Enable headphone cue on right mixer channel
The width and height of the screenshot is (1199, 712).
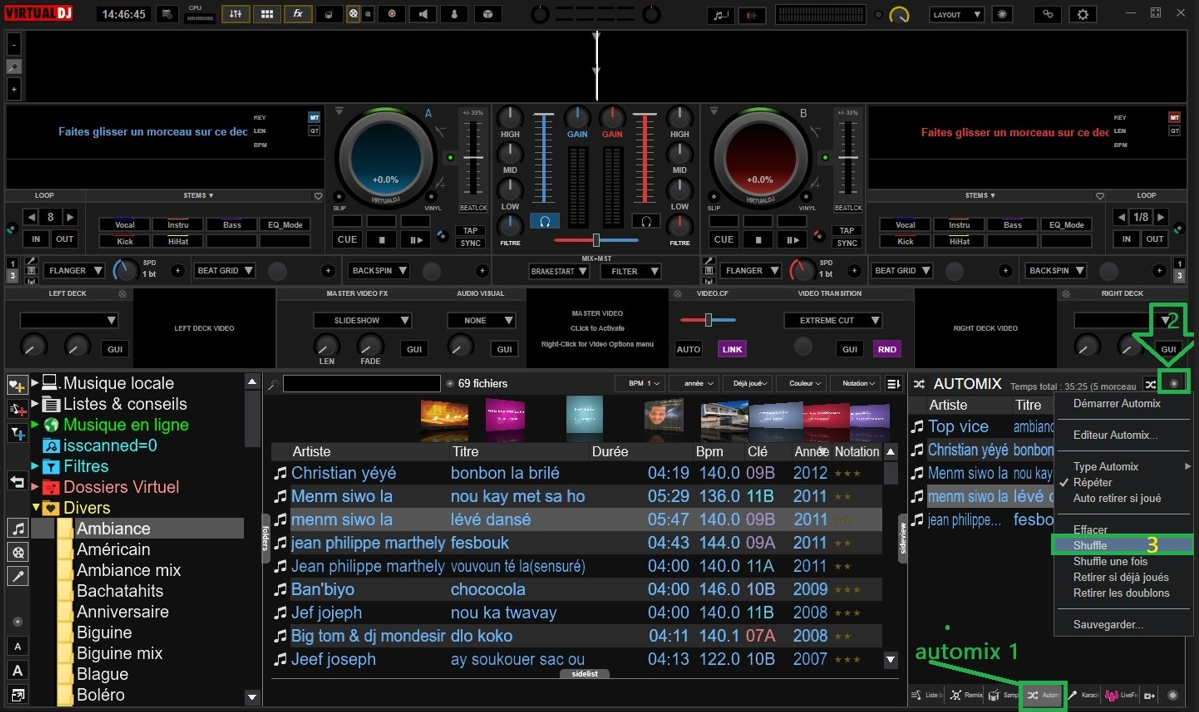(x=646, y=222)
